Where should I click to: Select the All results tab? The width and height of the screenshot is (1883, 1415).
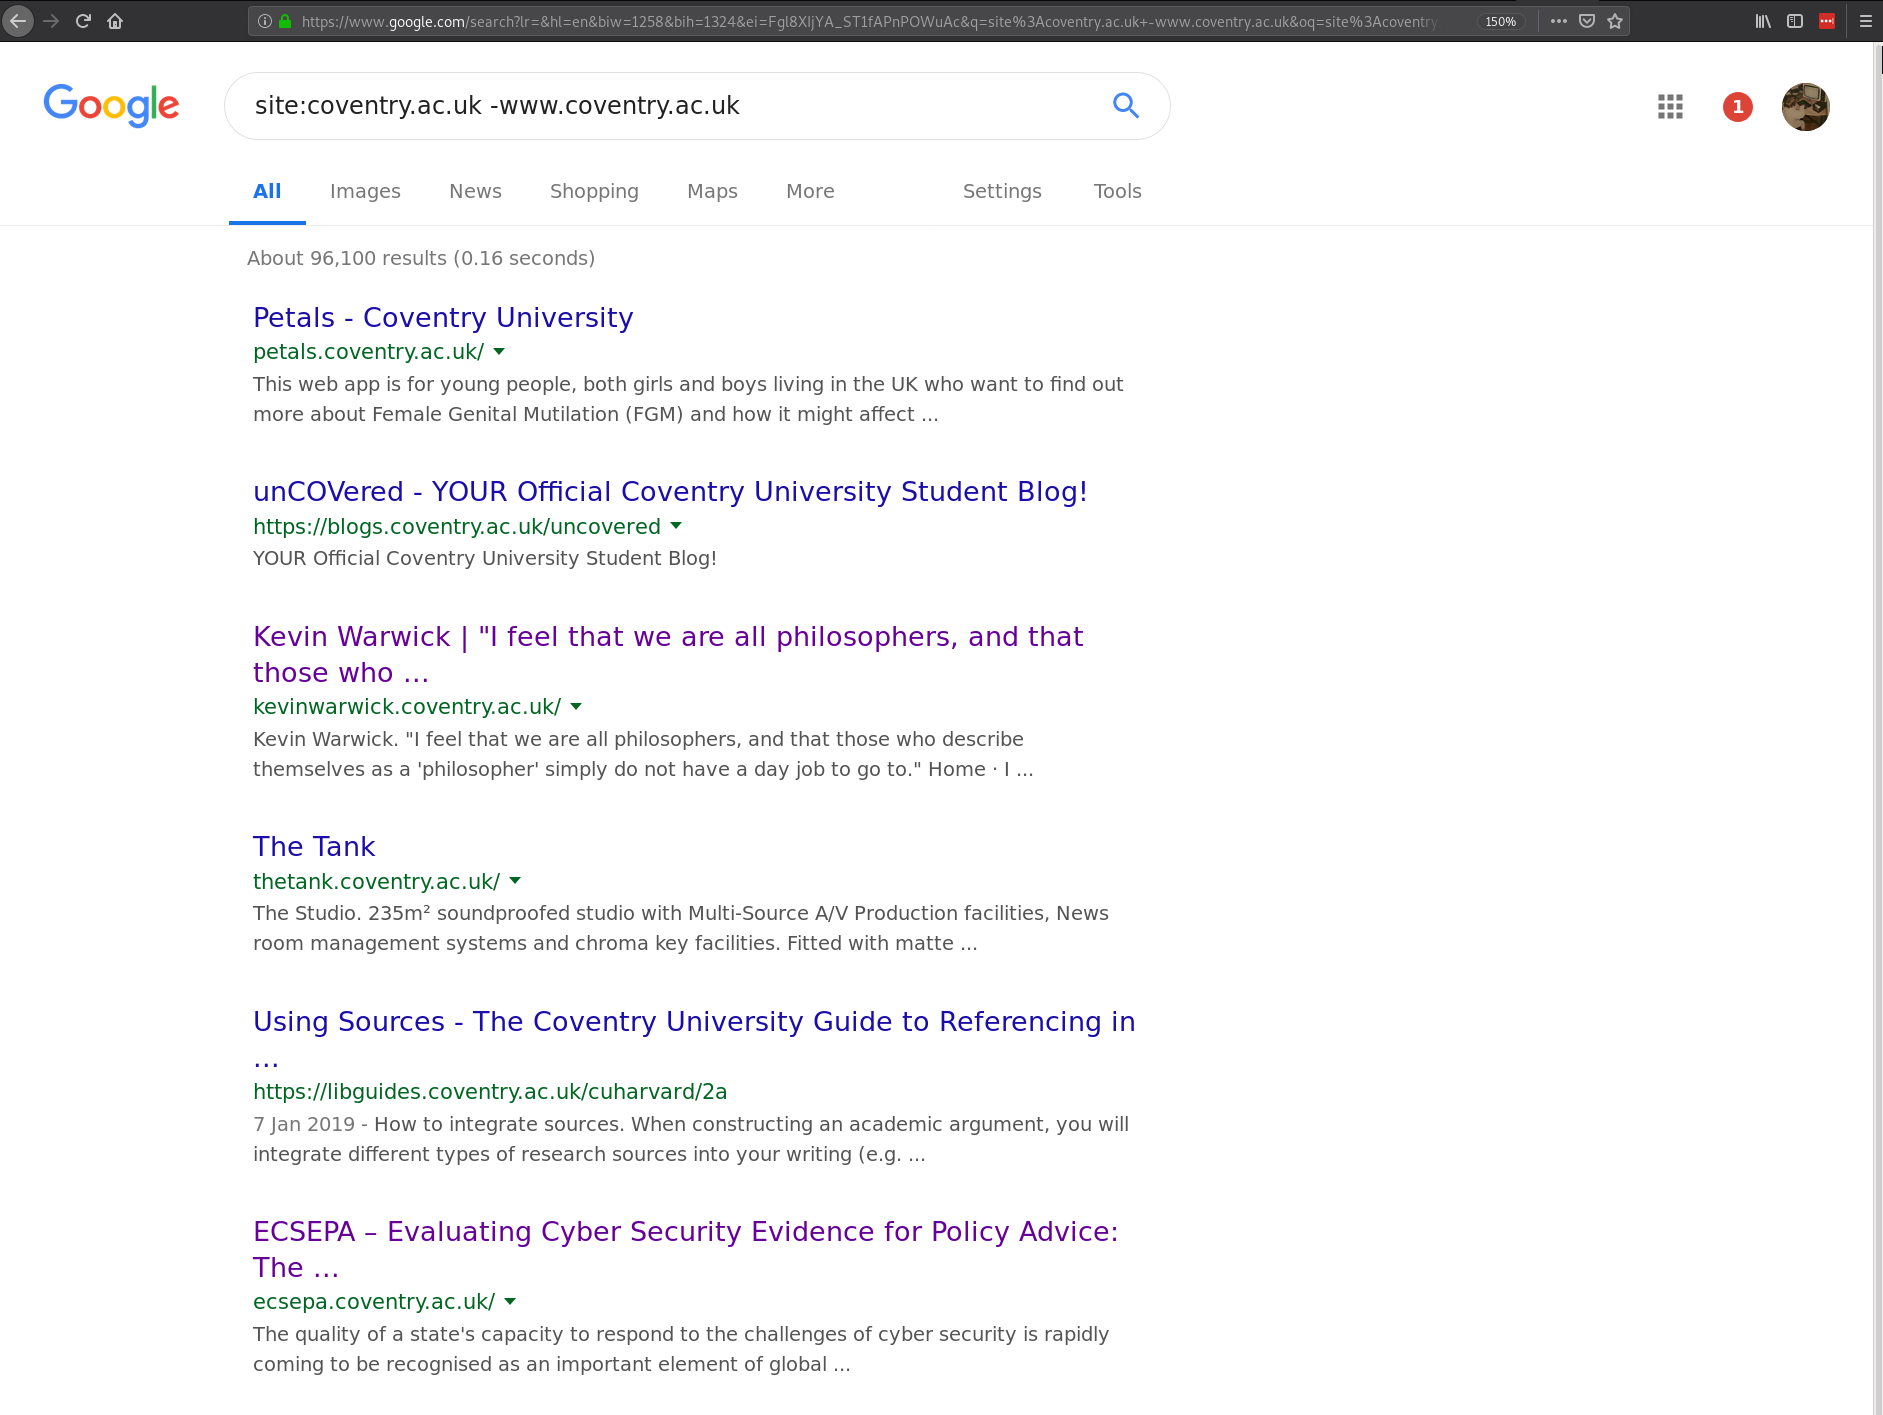(x=267, y=191)
